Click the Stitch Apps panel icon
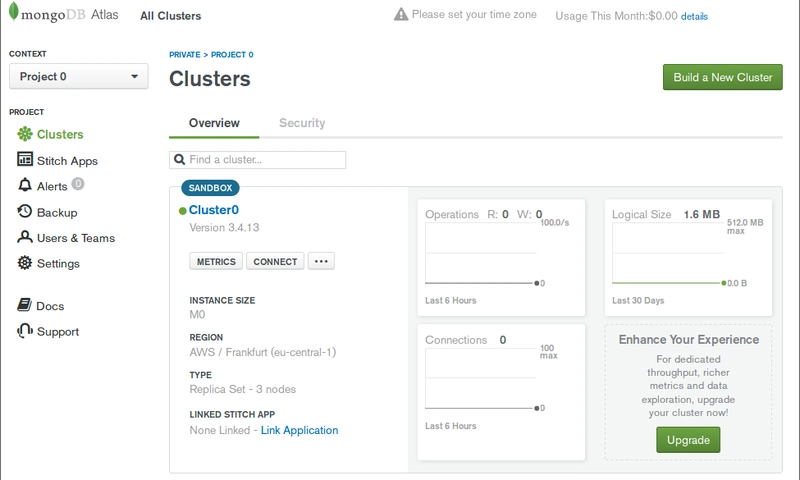Screen dimensions: 800x480 24,159
